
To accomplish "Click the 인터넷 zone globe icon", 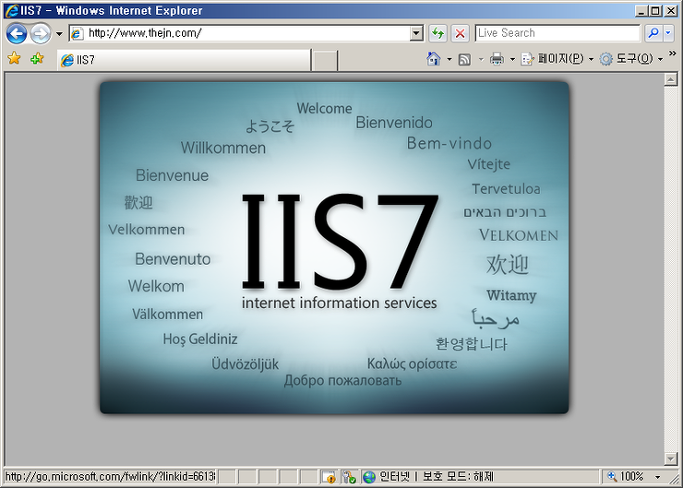I will point(369,477).
